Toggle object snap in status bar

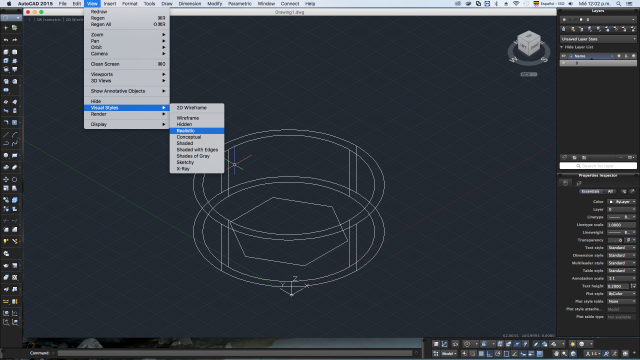coord(506,353)
